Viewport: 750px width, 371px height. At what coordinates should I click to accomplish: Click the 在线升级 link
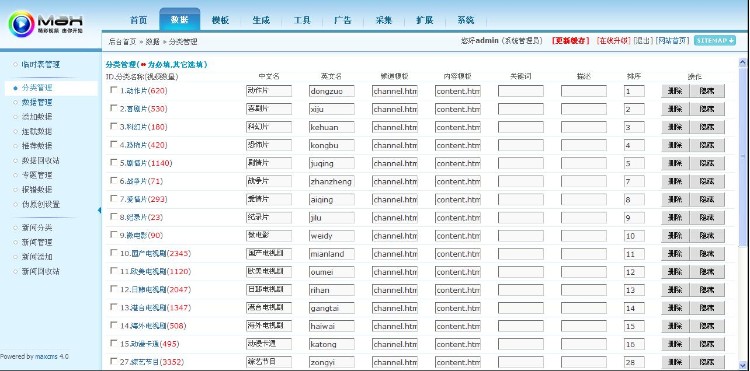coord(614,41)
